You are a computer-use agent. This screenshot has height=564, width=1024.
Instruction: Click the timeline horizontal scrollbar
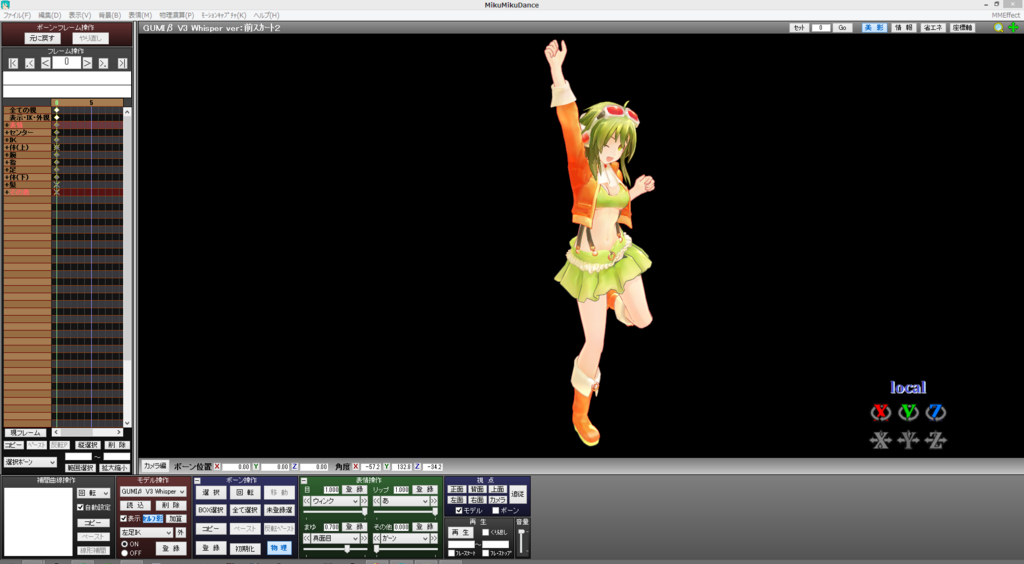(x=88, y=432)
